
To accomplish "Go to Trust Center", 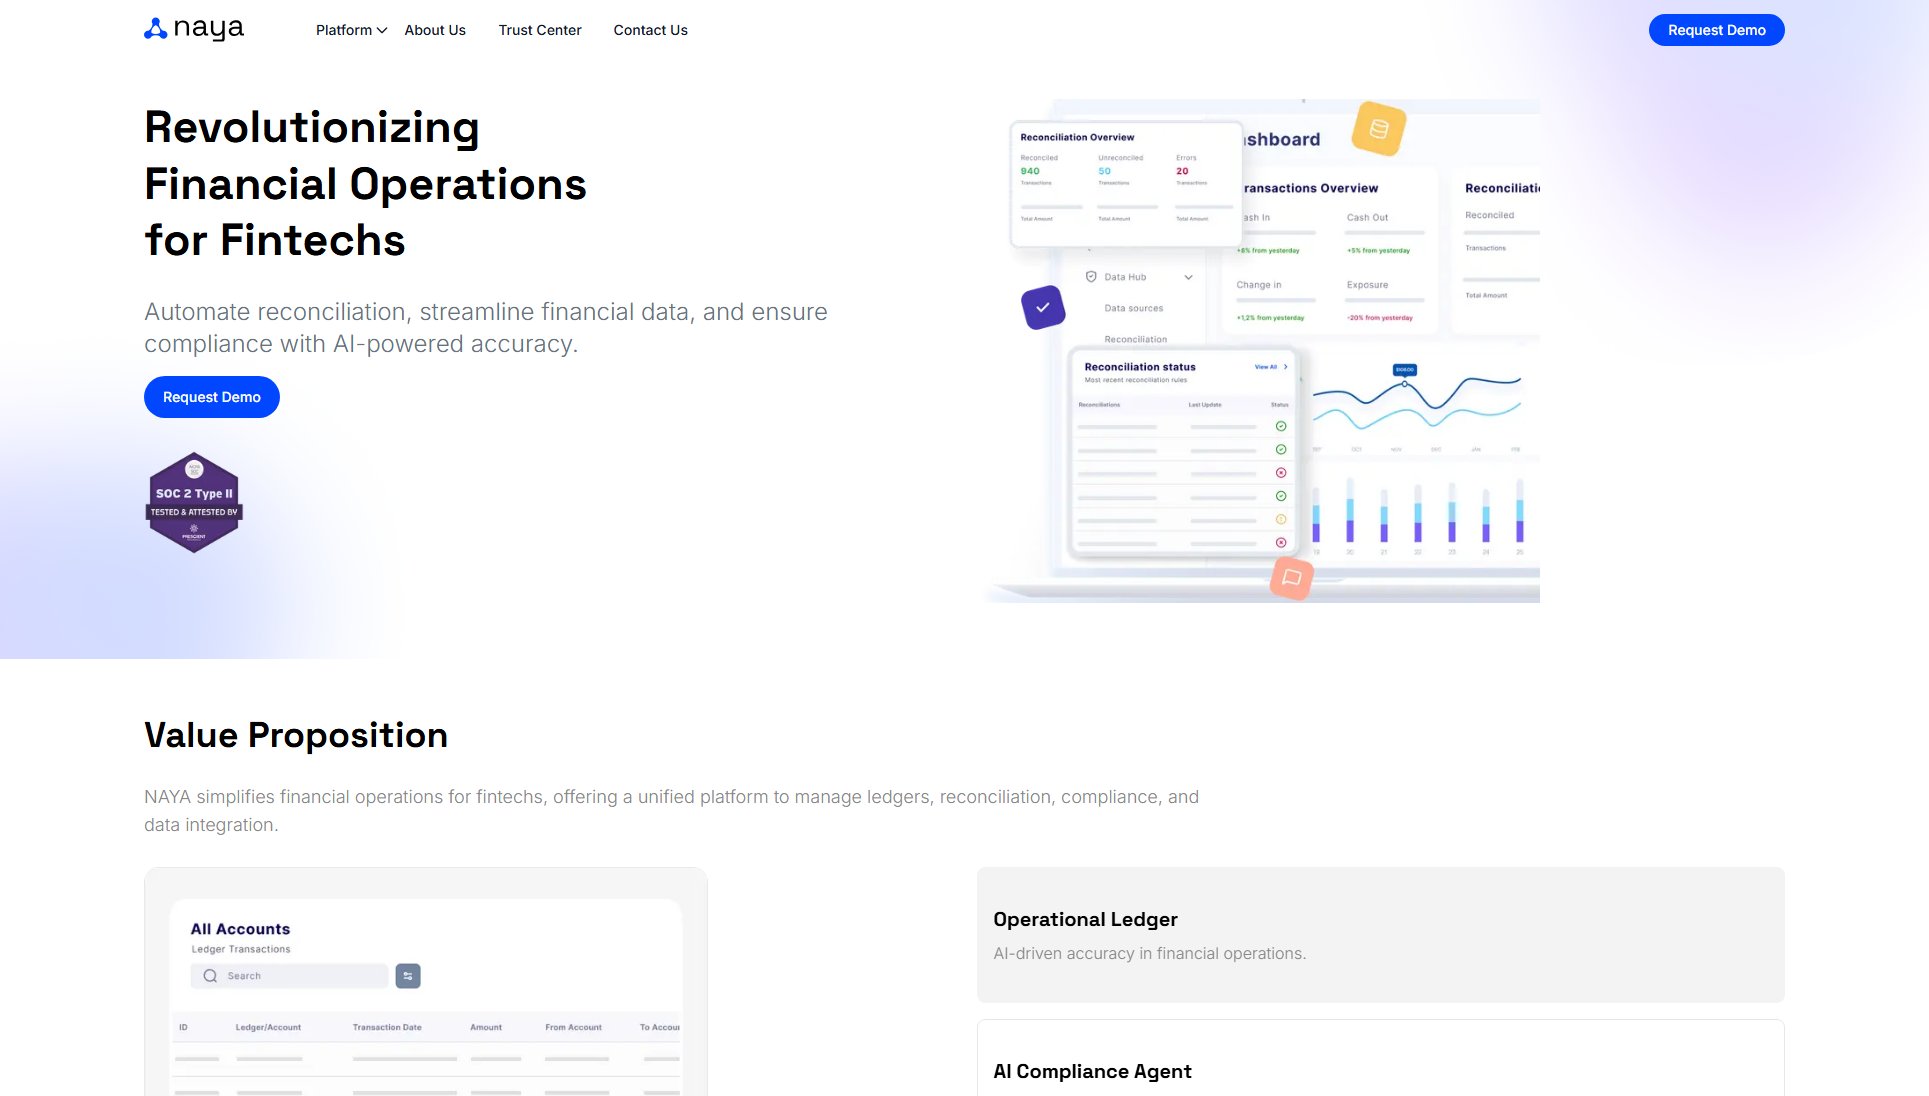I will pyautogui.click(x=540, y=30).
